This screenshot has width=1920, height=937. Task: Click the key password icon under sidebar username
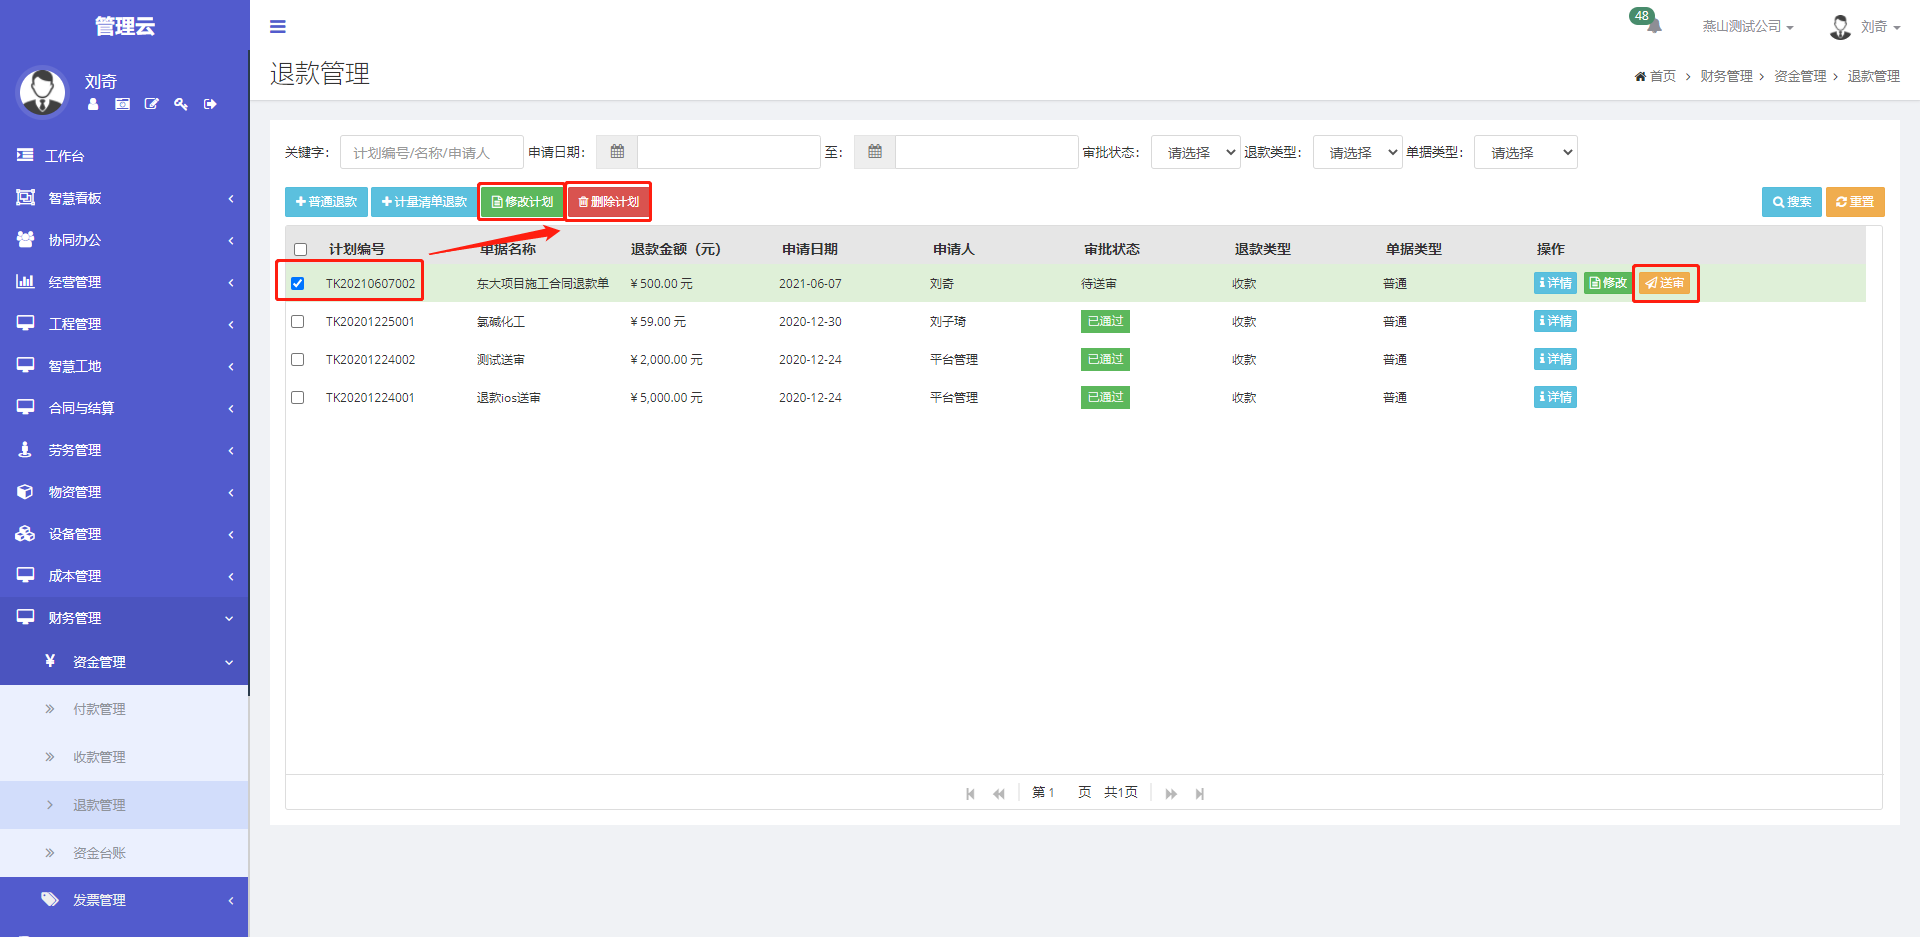pos(181,104)
